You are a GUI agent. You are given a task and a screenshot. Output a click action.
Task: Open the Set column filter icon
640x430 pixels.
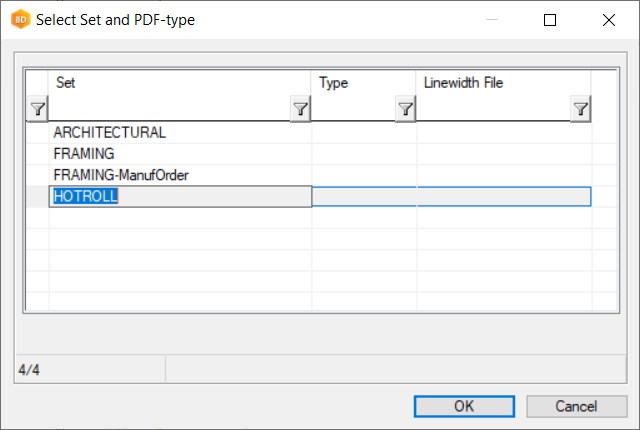[300, 109]
